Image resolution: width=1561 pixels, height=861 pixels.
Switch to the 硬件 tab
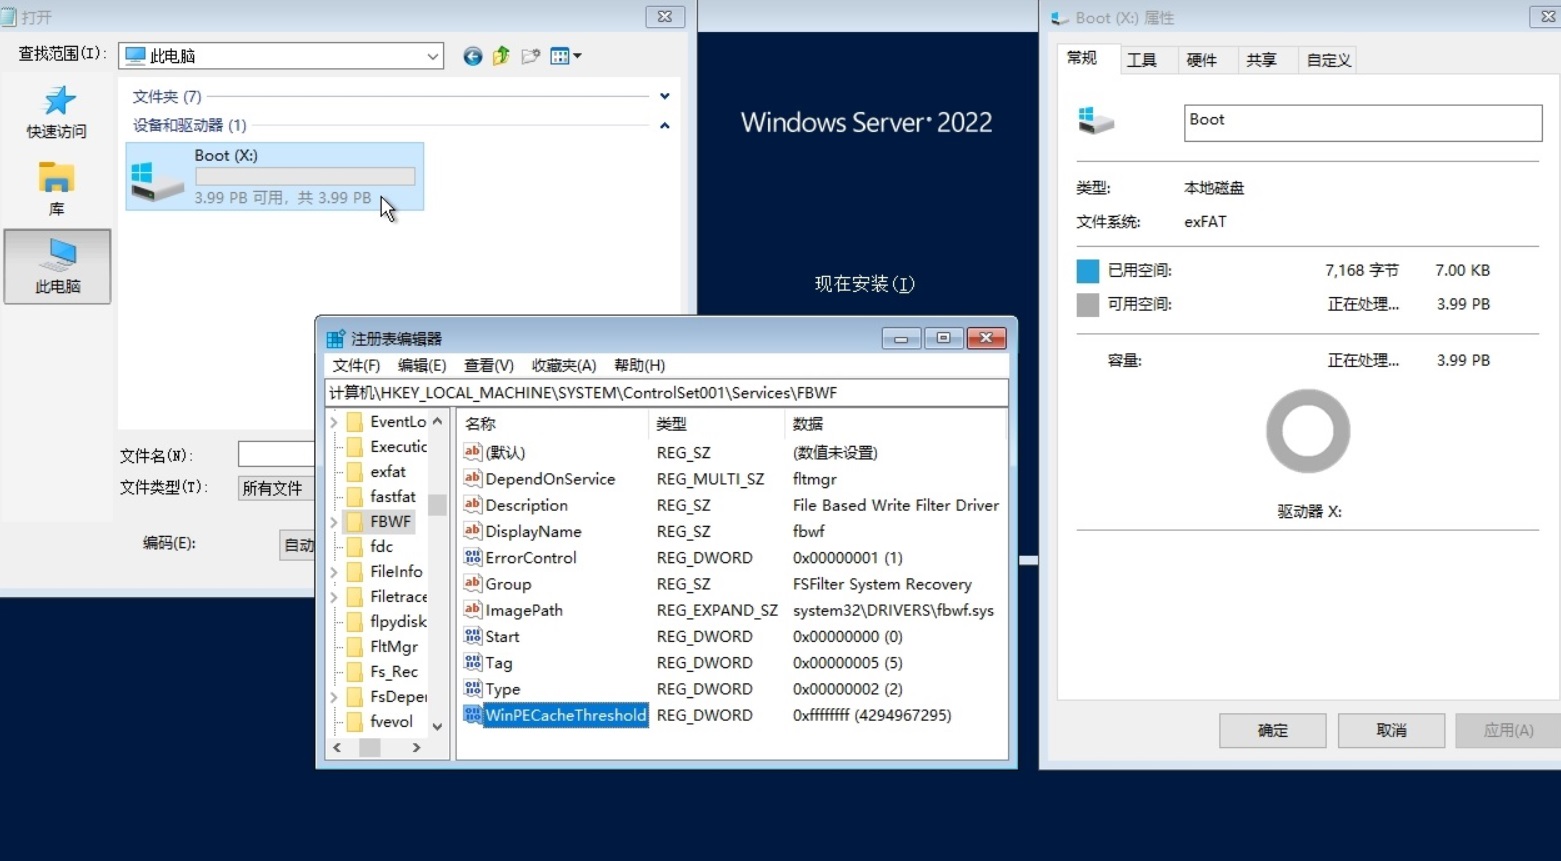1202,60
